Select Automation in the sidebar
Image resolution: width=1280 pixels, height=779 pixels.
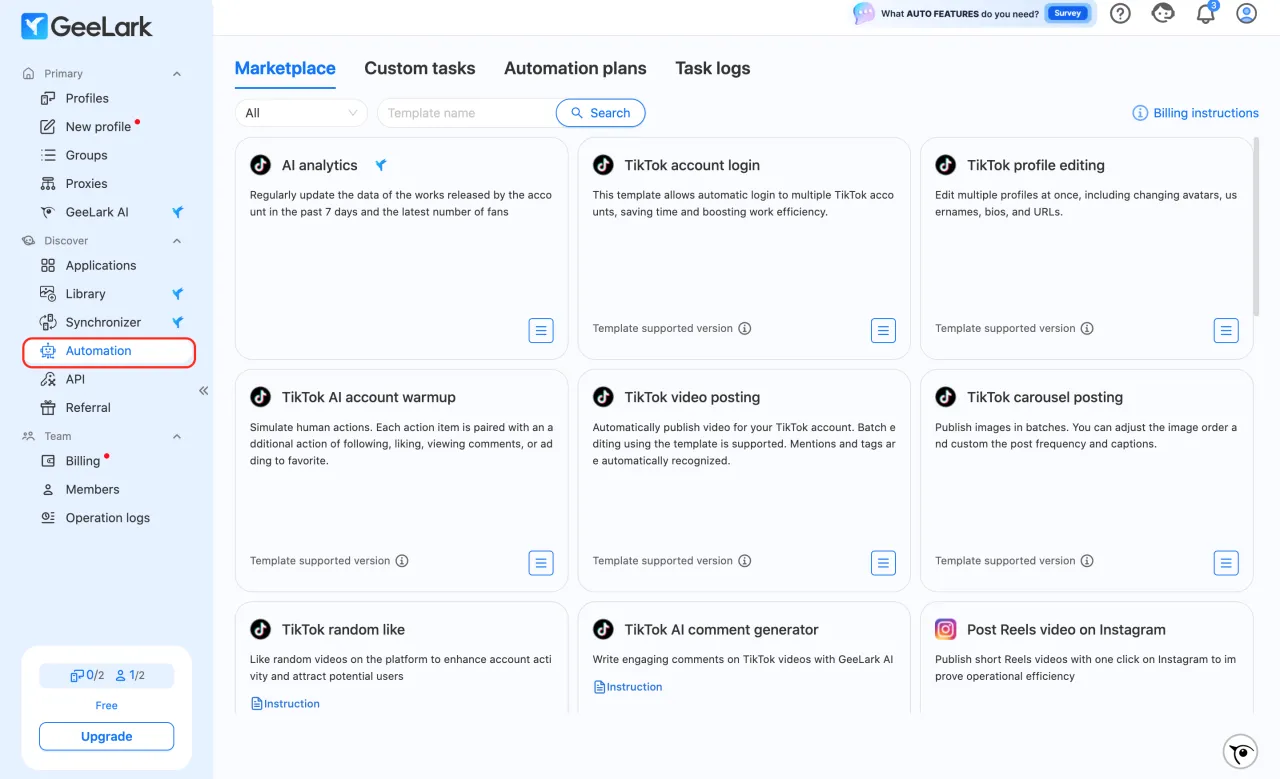109,351
